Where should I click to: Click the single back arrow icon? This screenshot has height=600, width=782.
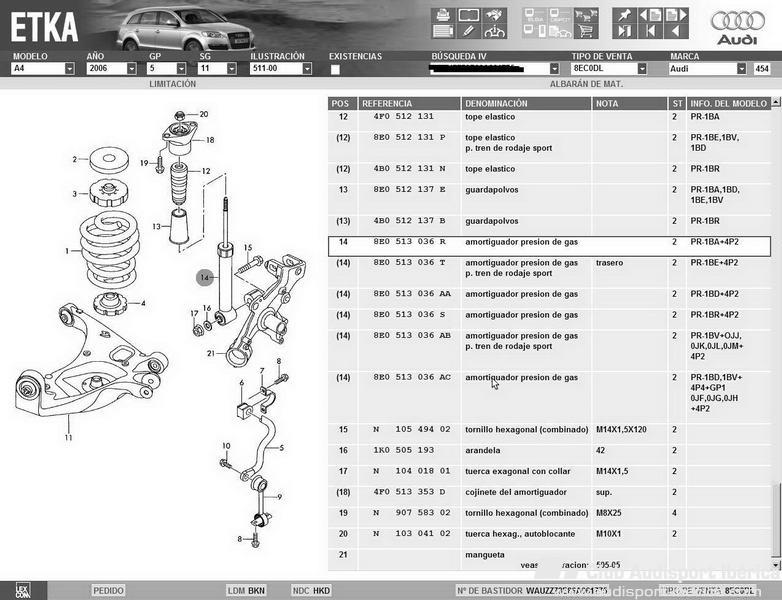tap(676, 31)
